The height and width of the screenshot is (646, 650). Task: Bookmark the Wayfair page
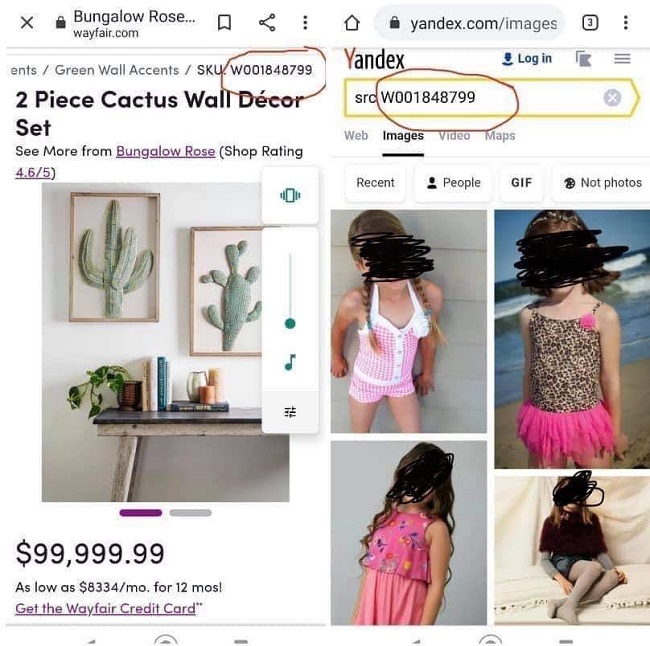pos(224,22)
